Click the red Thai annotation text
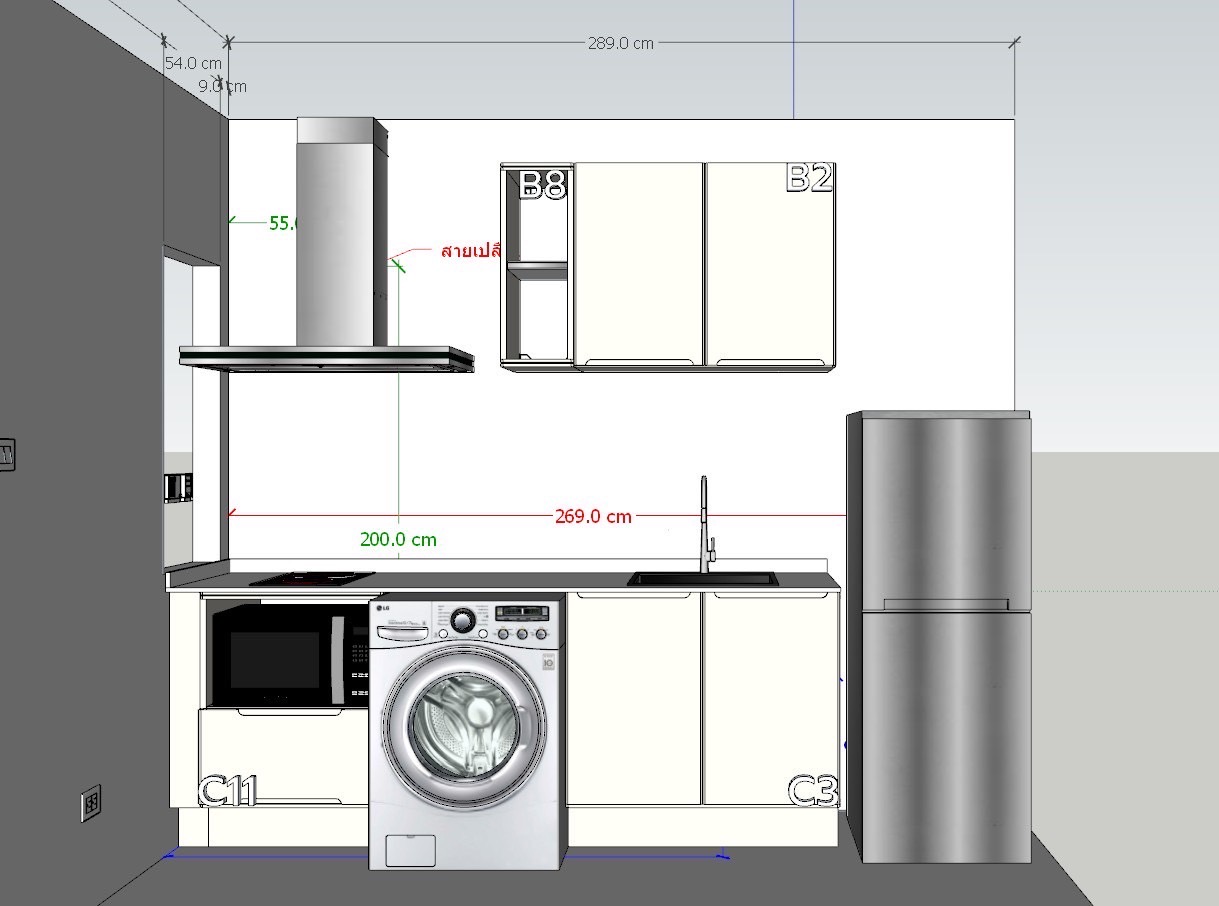Screen dimensions: 1219x906 pyautogui.click(x=469, y=250)
